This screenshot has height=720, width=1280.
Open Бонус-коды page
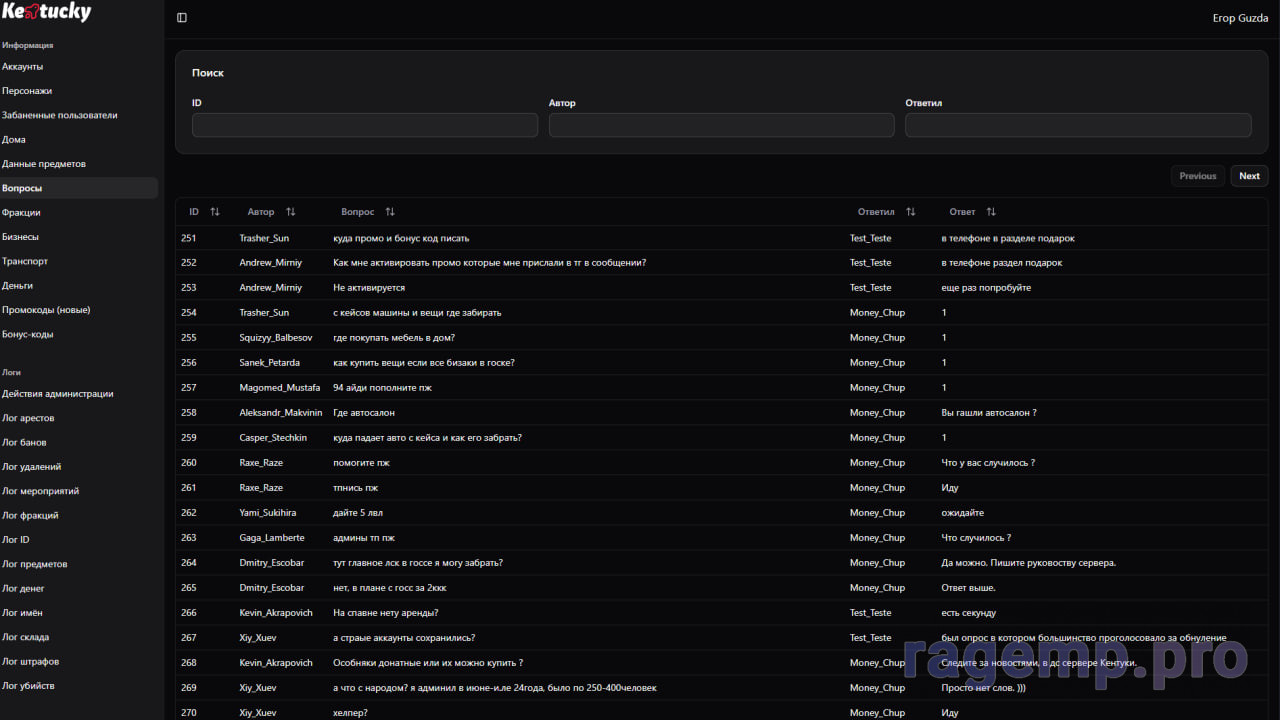click(x=28, y=334)
